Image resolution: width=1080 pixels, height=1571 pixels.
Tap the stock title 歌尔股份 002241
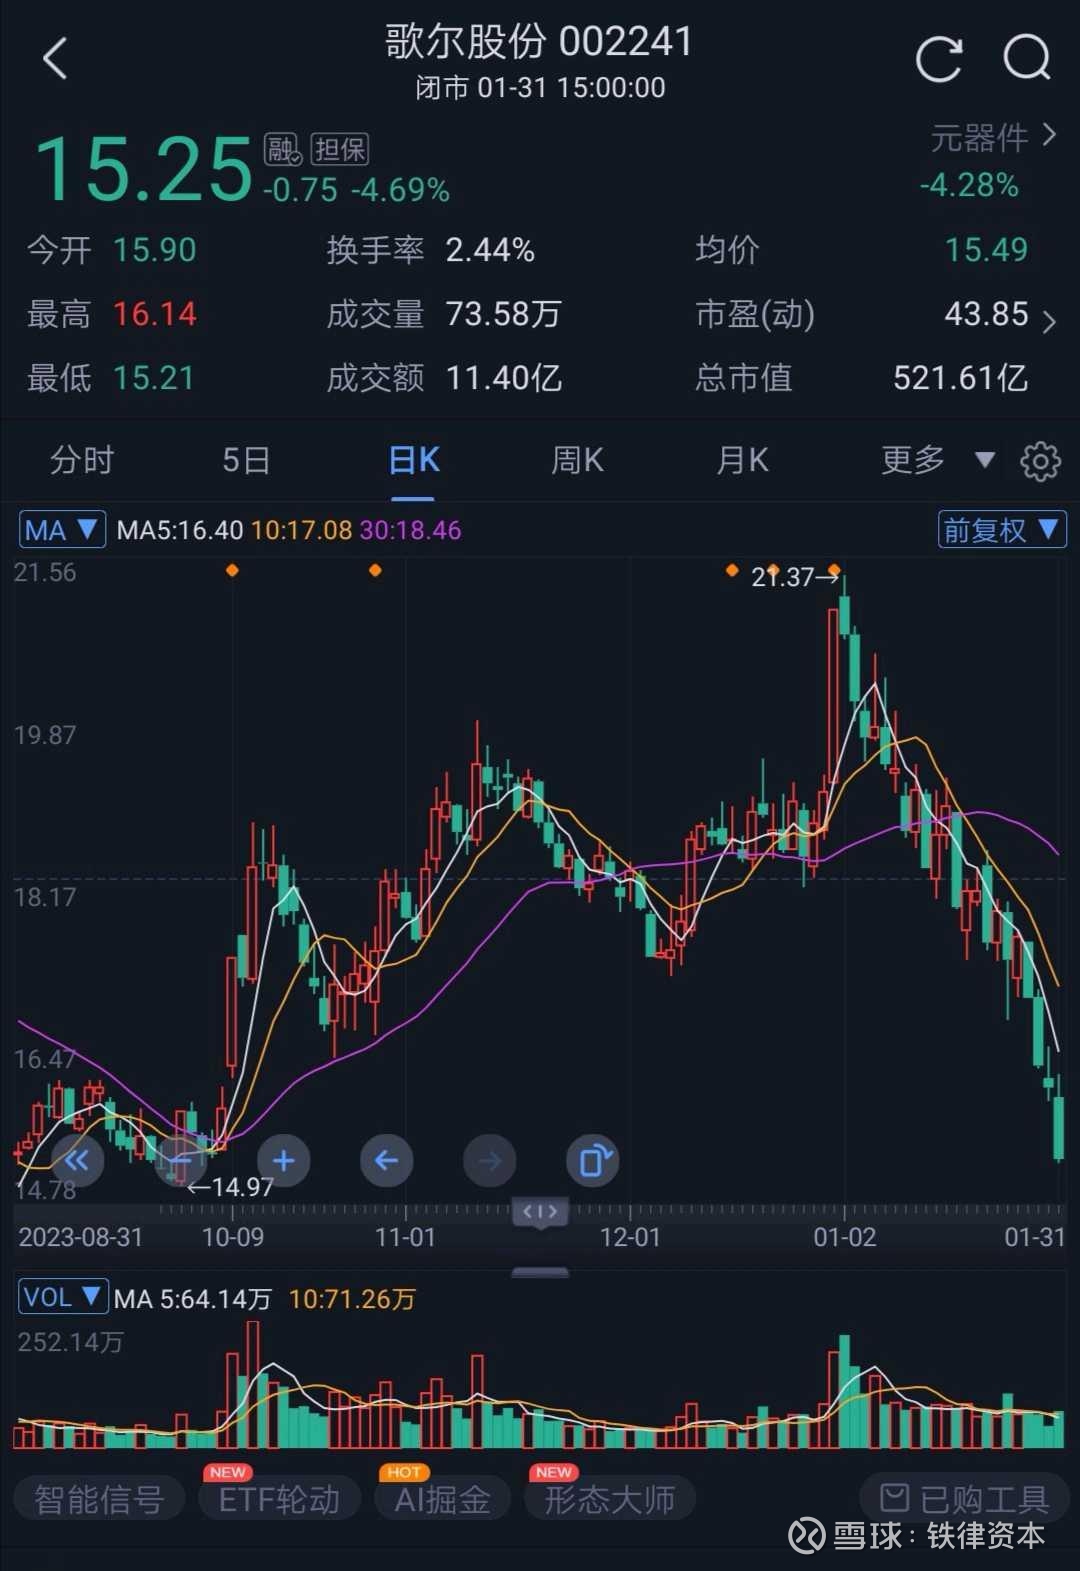coord(539,42)
